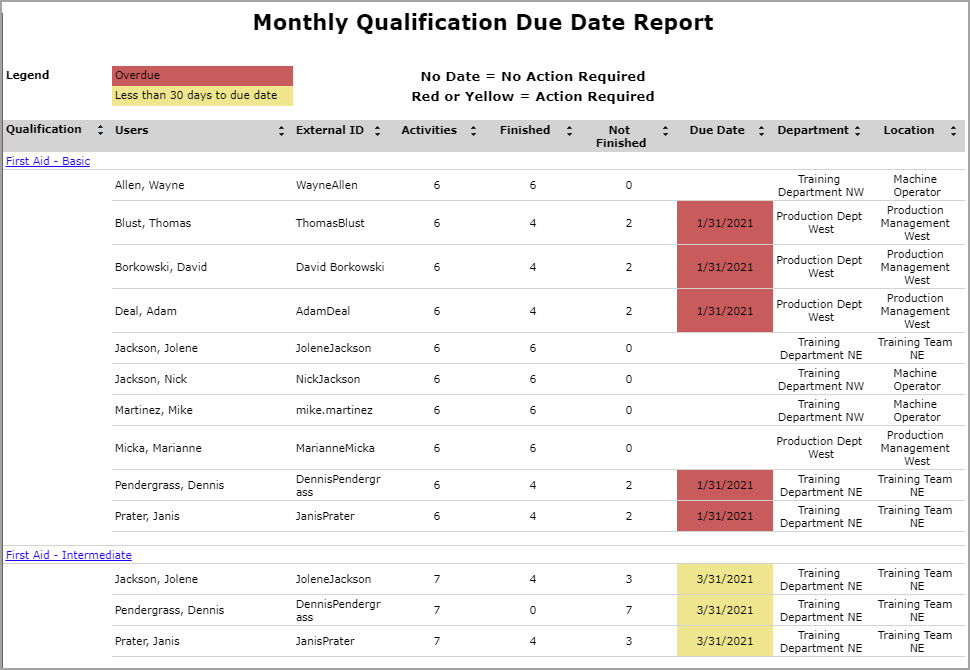Image resolution: width=970 pixels, height=670 pixels.
Task: Toggle sort order on the Location column
Action: coord(952,130)
